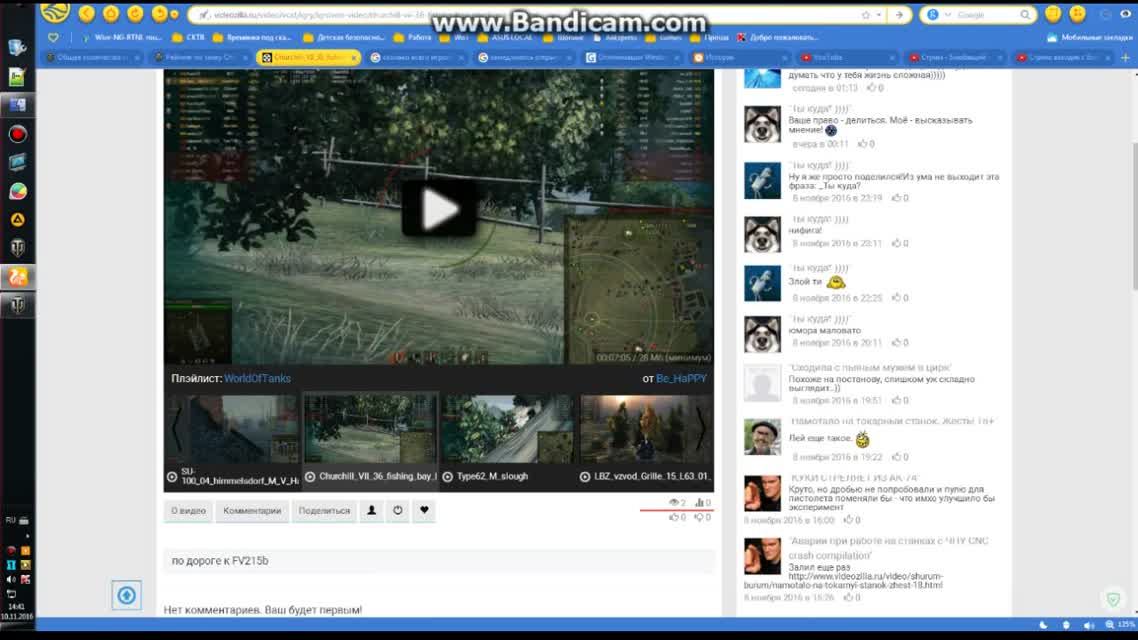Open the red record app in taskbar
This screenshot has height=640, width=1138.
(17, 134)
